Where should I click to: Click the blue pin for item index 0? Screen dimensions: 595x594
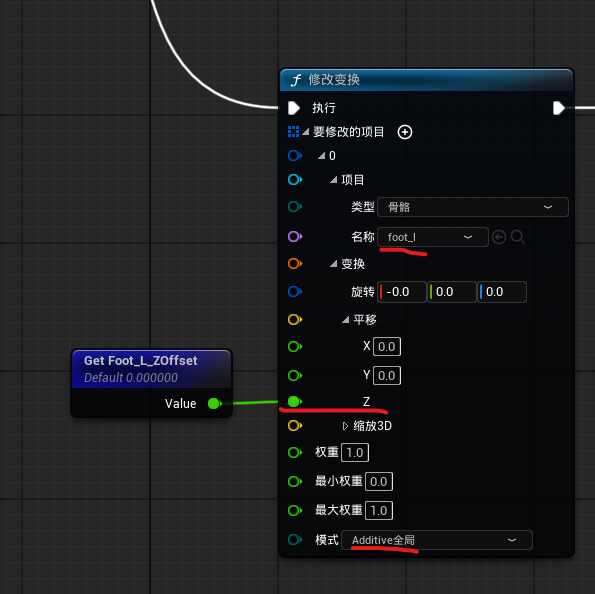coord(295,156)
